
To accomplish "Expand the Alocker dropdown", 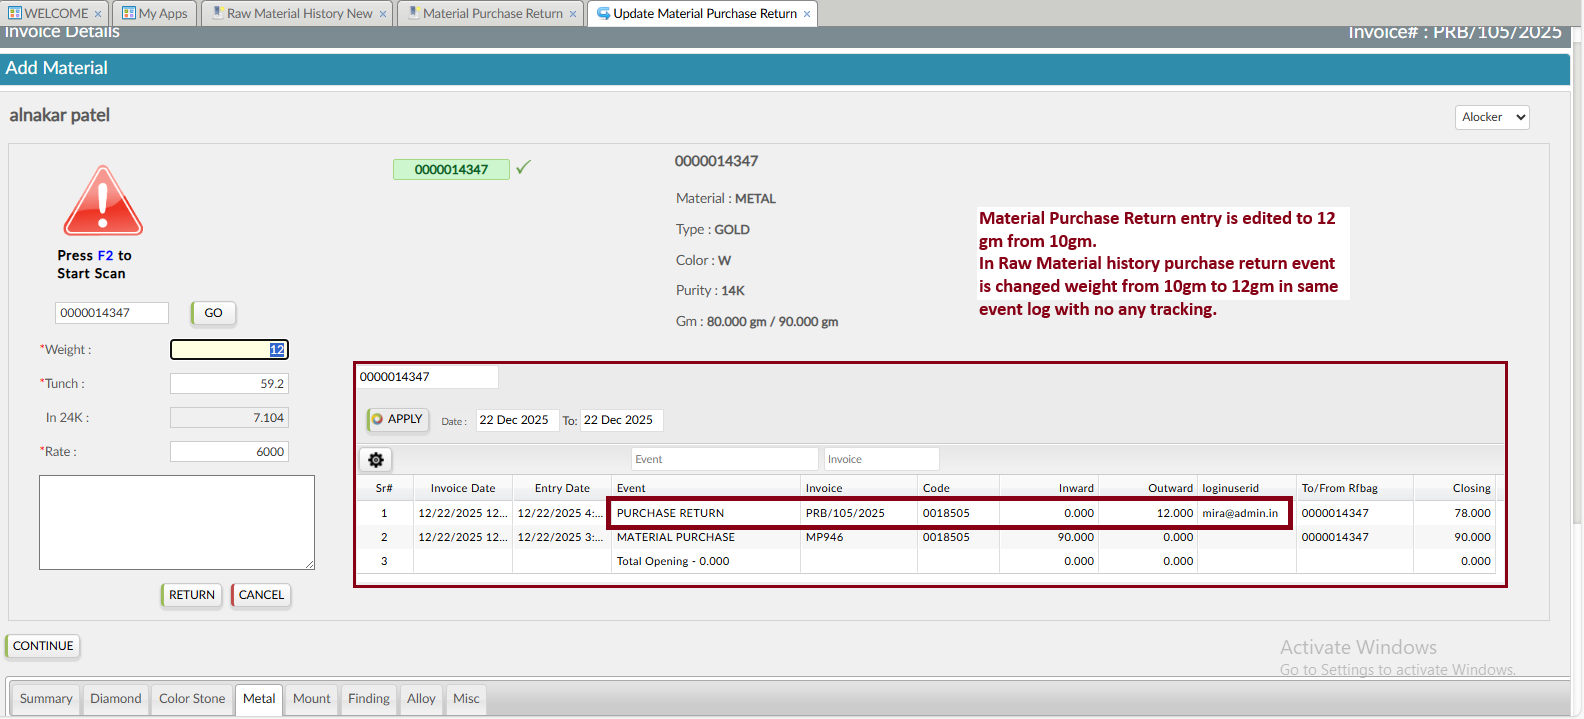I will [1491, 117].
